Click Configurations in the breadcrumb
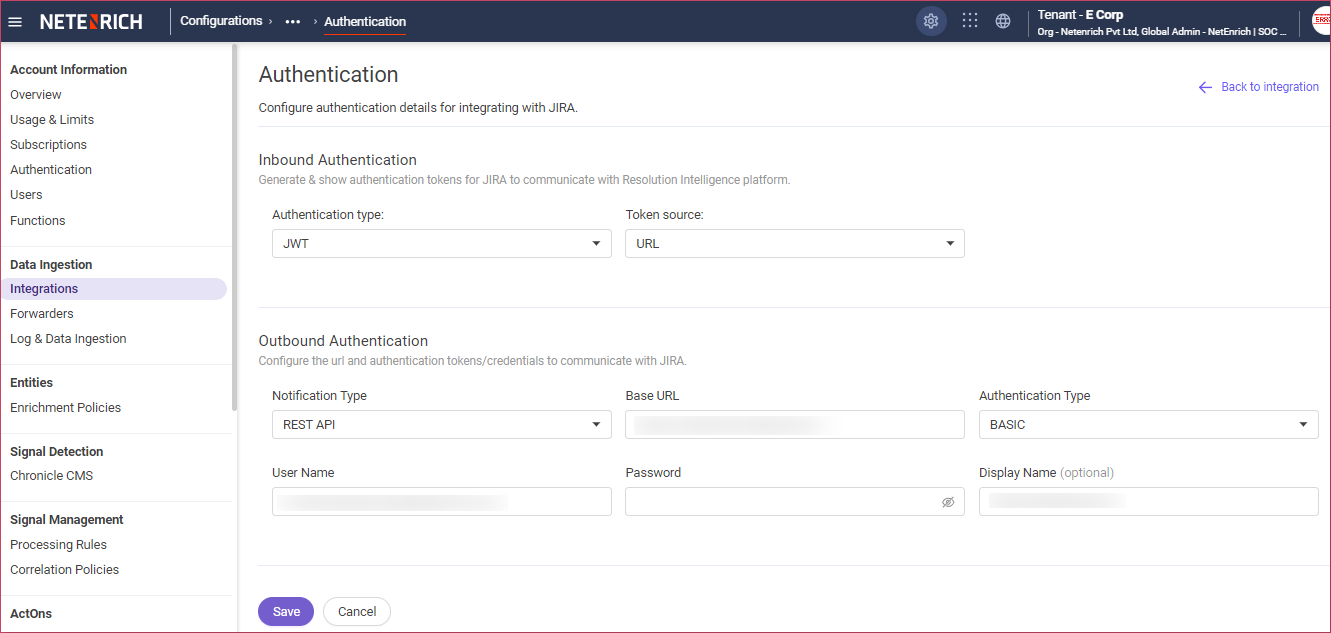 221,20
